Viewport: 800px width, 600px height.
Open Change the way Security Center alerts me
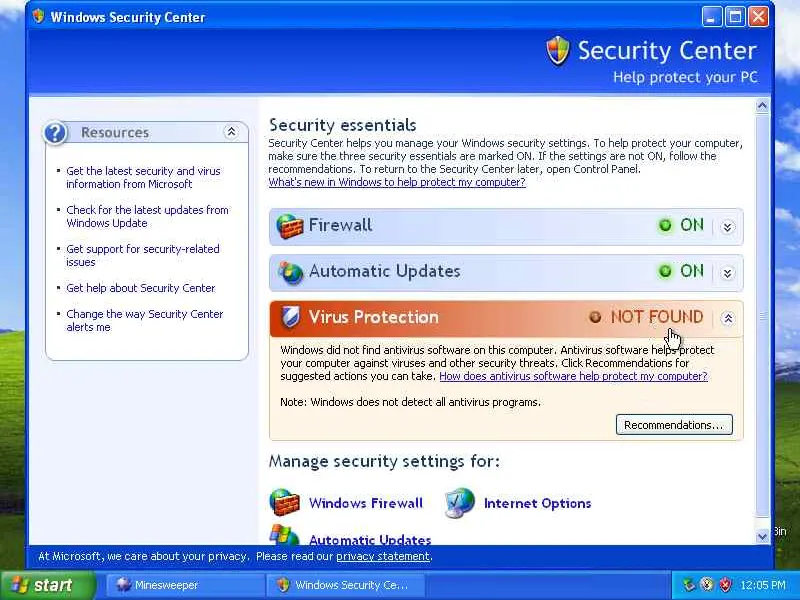(145, 320)
